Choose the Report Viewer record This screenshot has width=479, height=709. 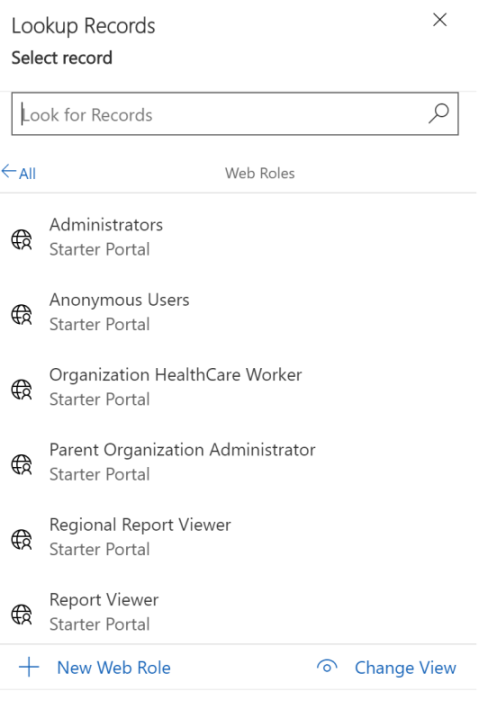click(x=238, y=611)
